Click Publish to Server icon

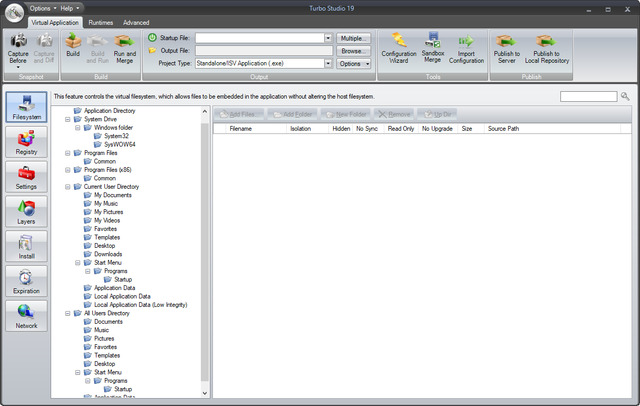(x=507, y=49)
